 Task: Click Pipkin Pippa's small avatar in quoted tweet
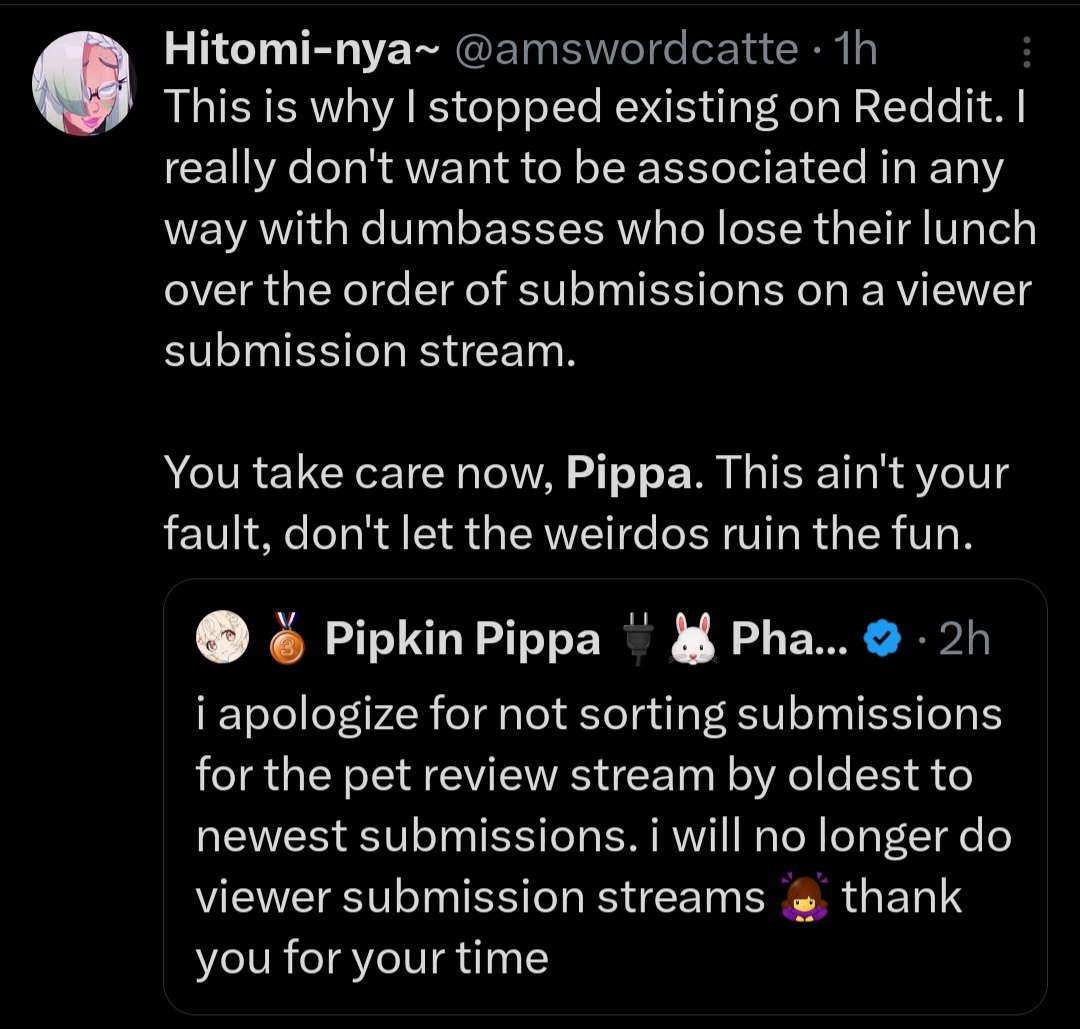222,636
